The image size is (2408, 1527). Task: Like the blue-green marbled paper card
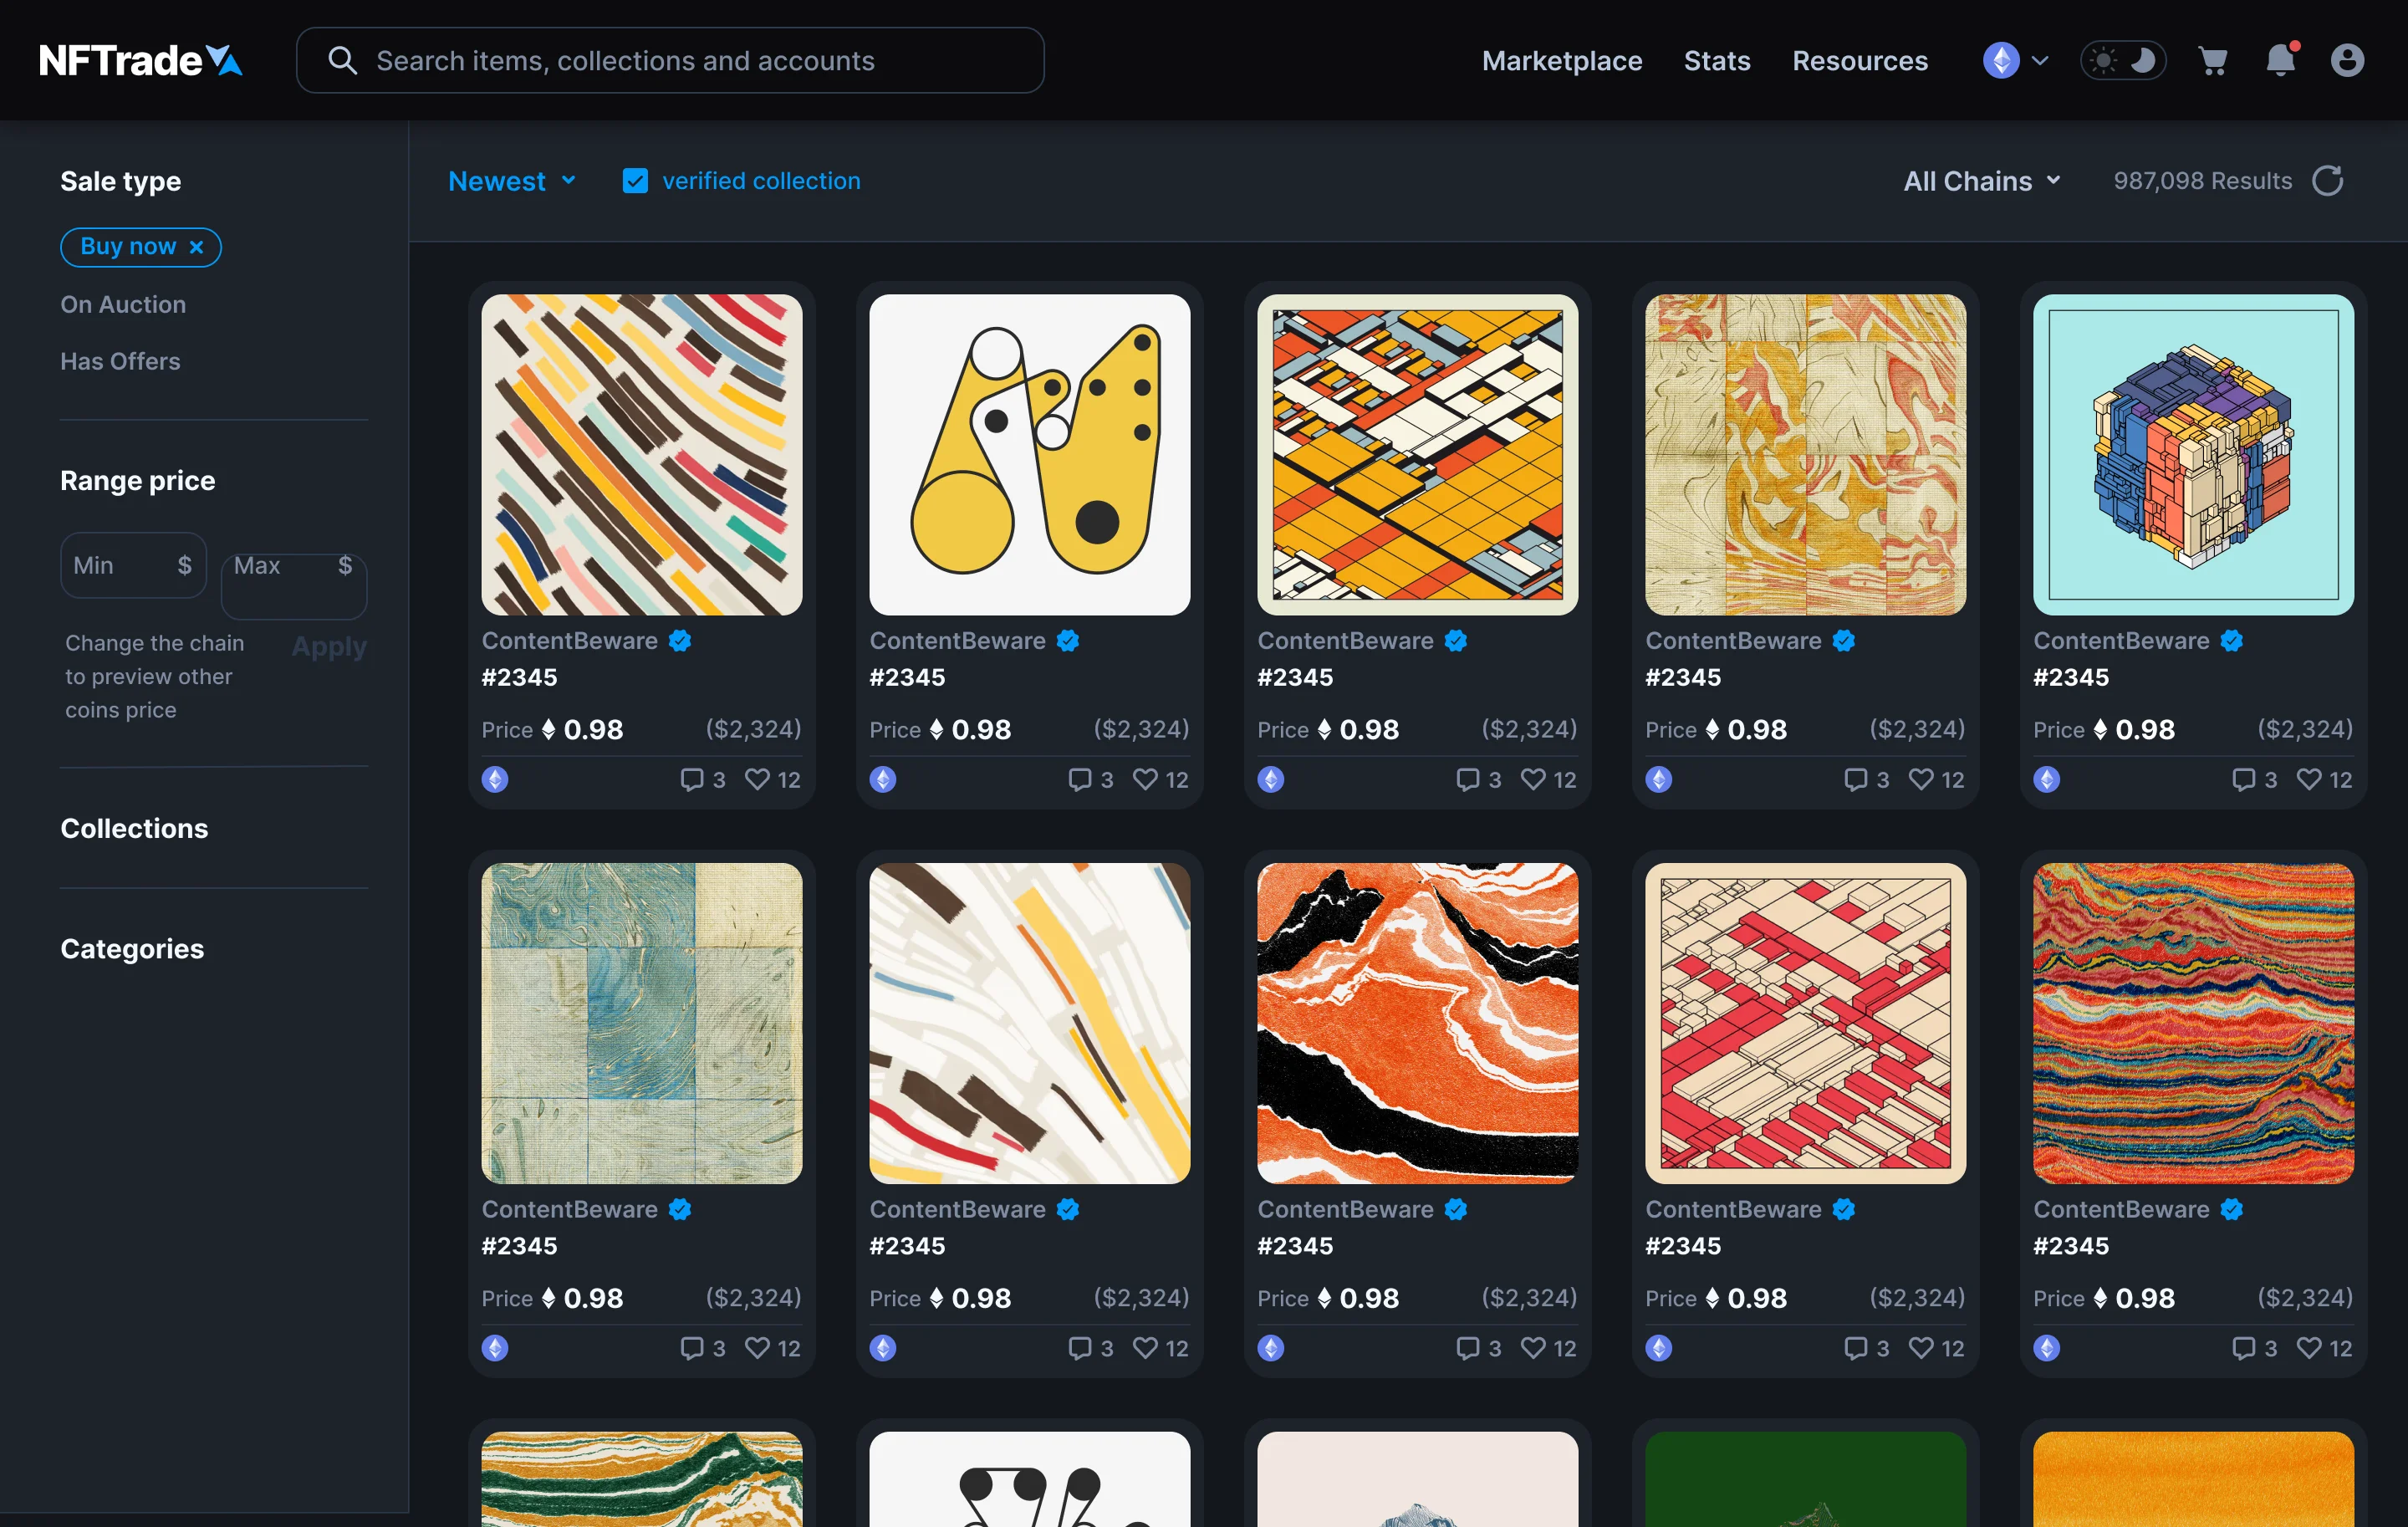758,1348
